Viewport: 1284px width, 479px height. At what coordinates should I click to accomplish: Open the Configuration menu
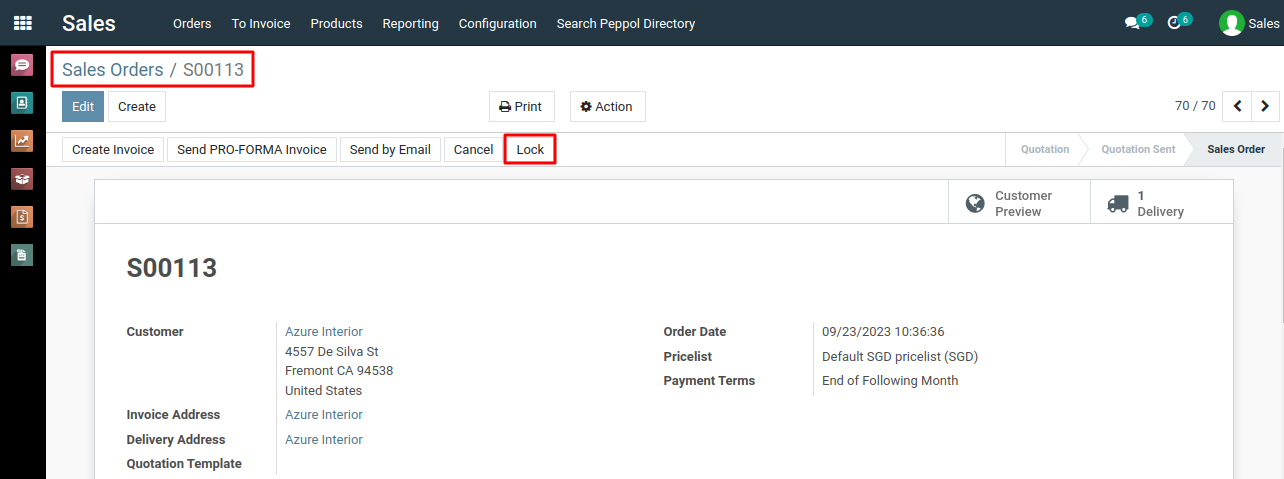coord(497,23)
